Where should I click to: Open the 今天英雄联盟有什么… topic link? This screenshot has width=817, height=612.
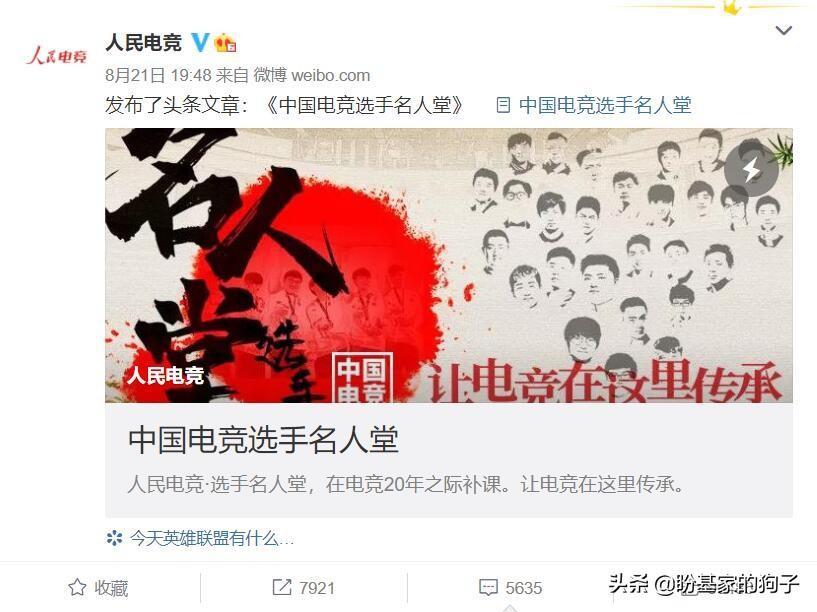212,538
